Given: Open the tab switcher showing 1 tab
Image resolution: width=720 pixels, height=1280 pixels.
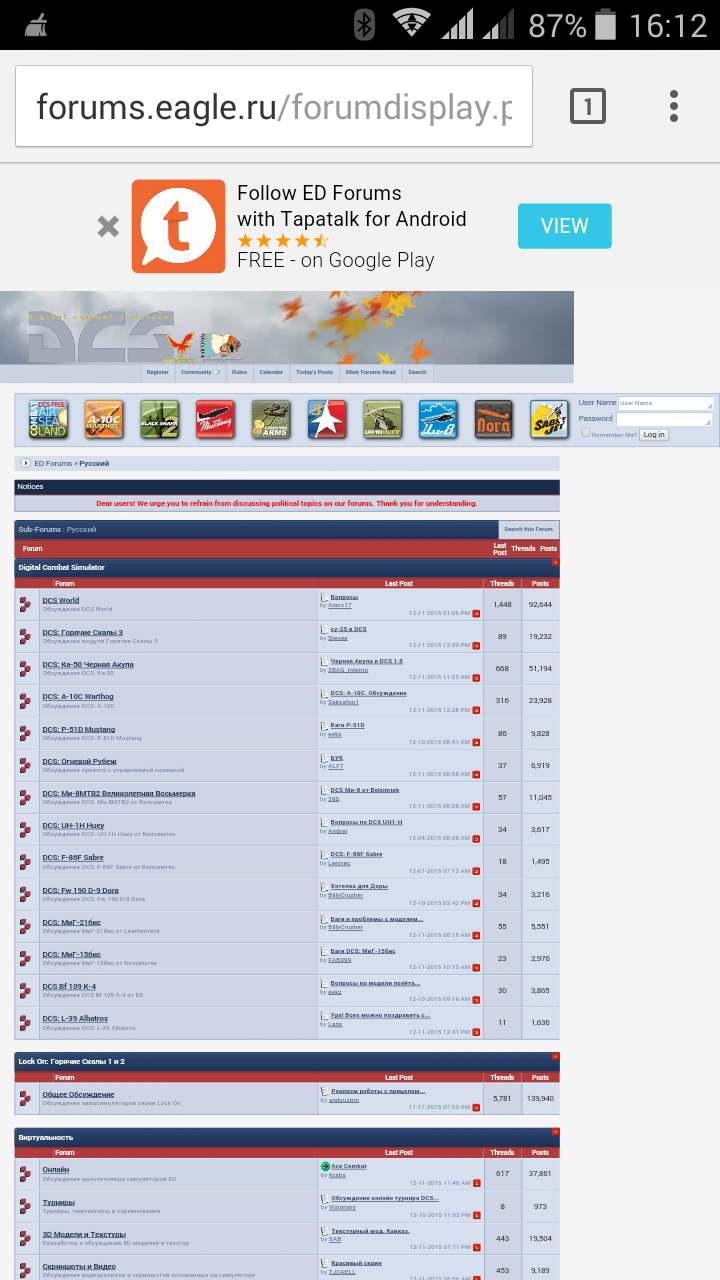Looking at the screenshot, I should (588, 106).
